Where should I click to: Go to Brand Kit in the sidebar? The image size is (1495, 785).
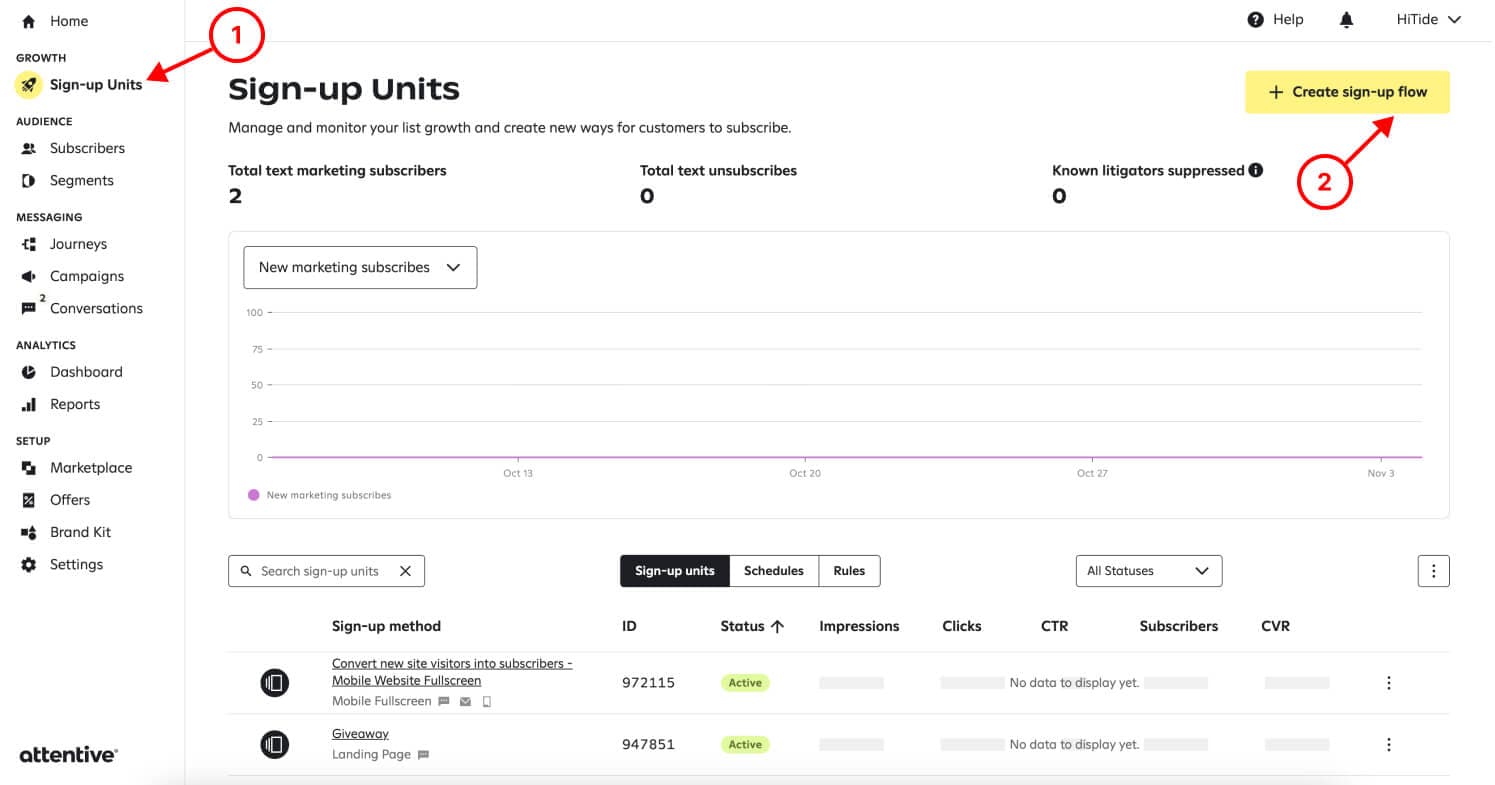click(80, 532)
